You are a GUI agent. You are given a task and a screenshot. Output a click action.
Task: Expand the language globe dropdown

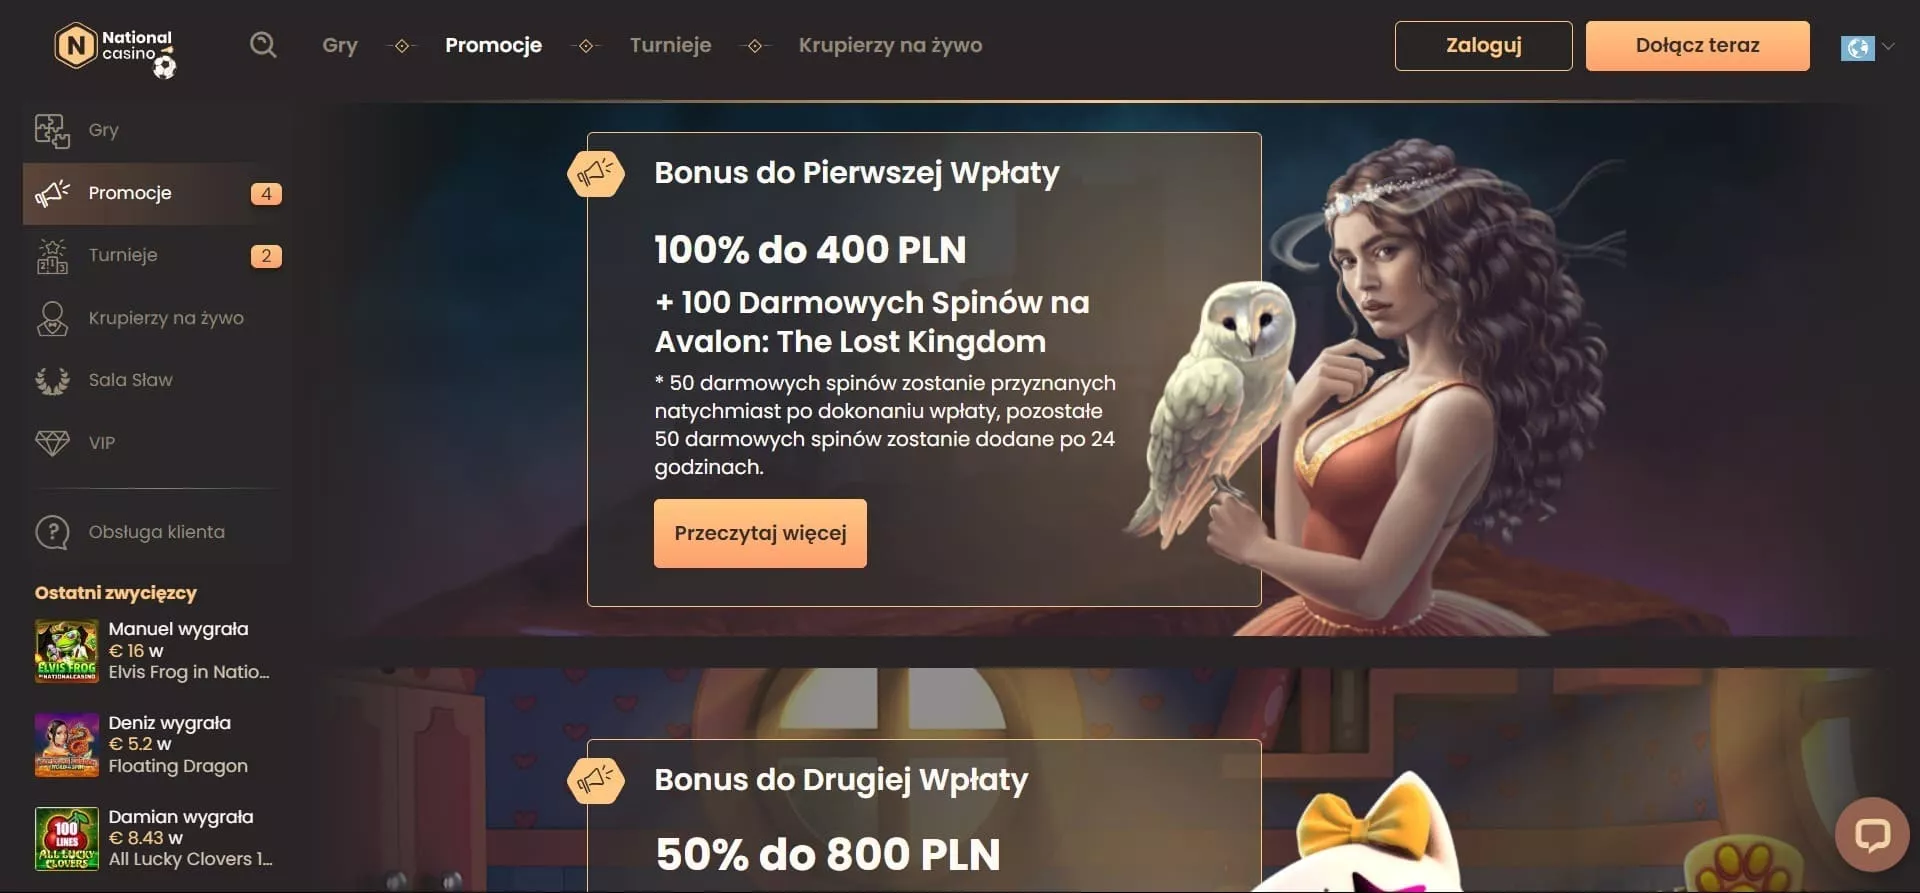click(1857, 47)
